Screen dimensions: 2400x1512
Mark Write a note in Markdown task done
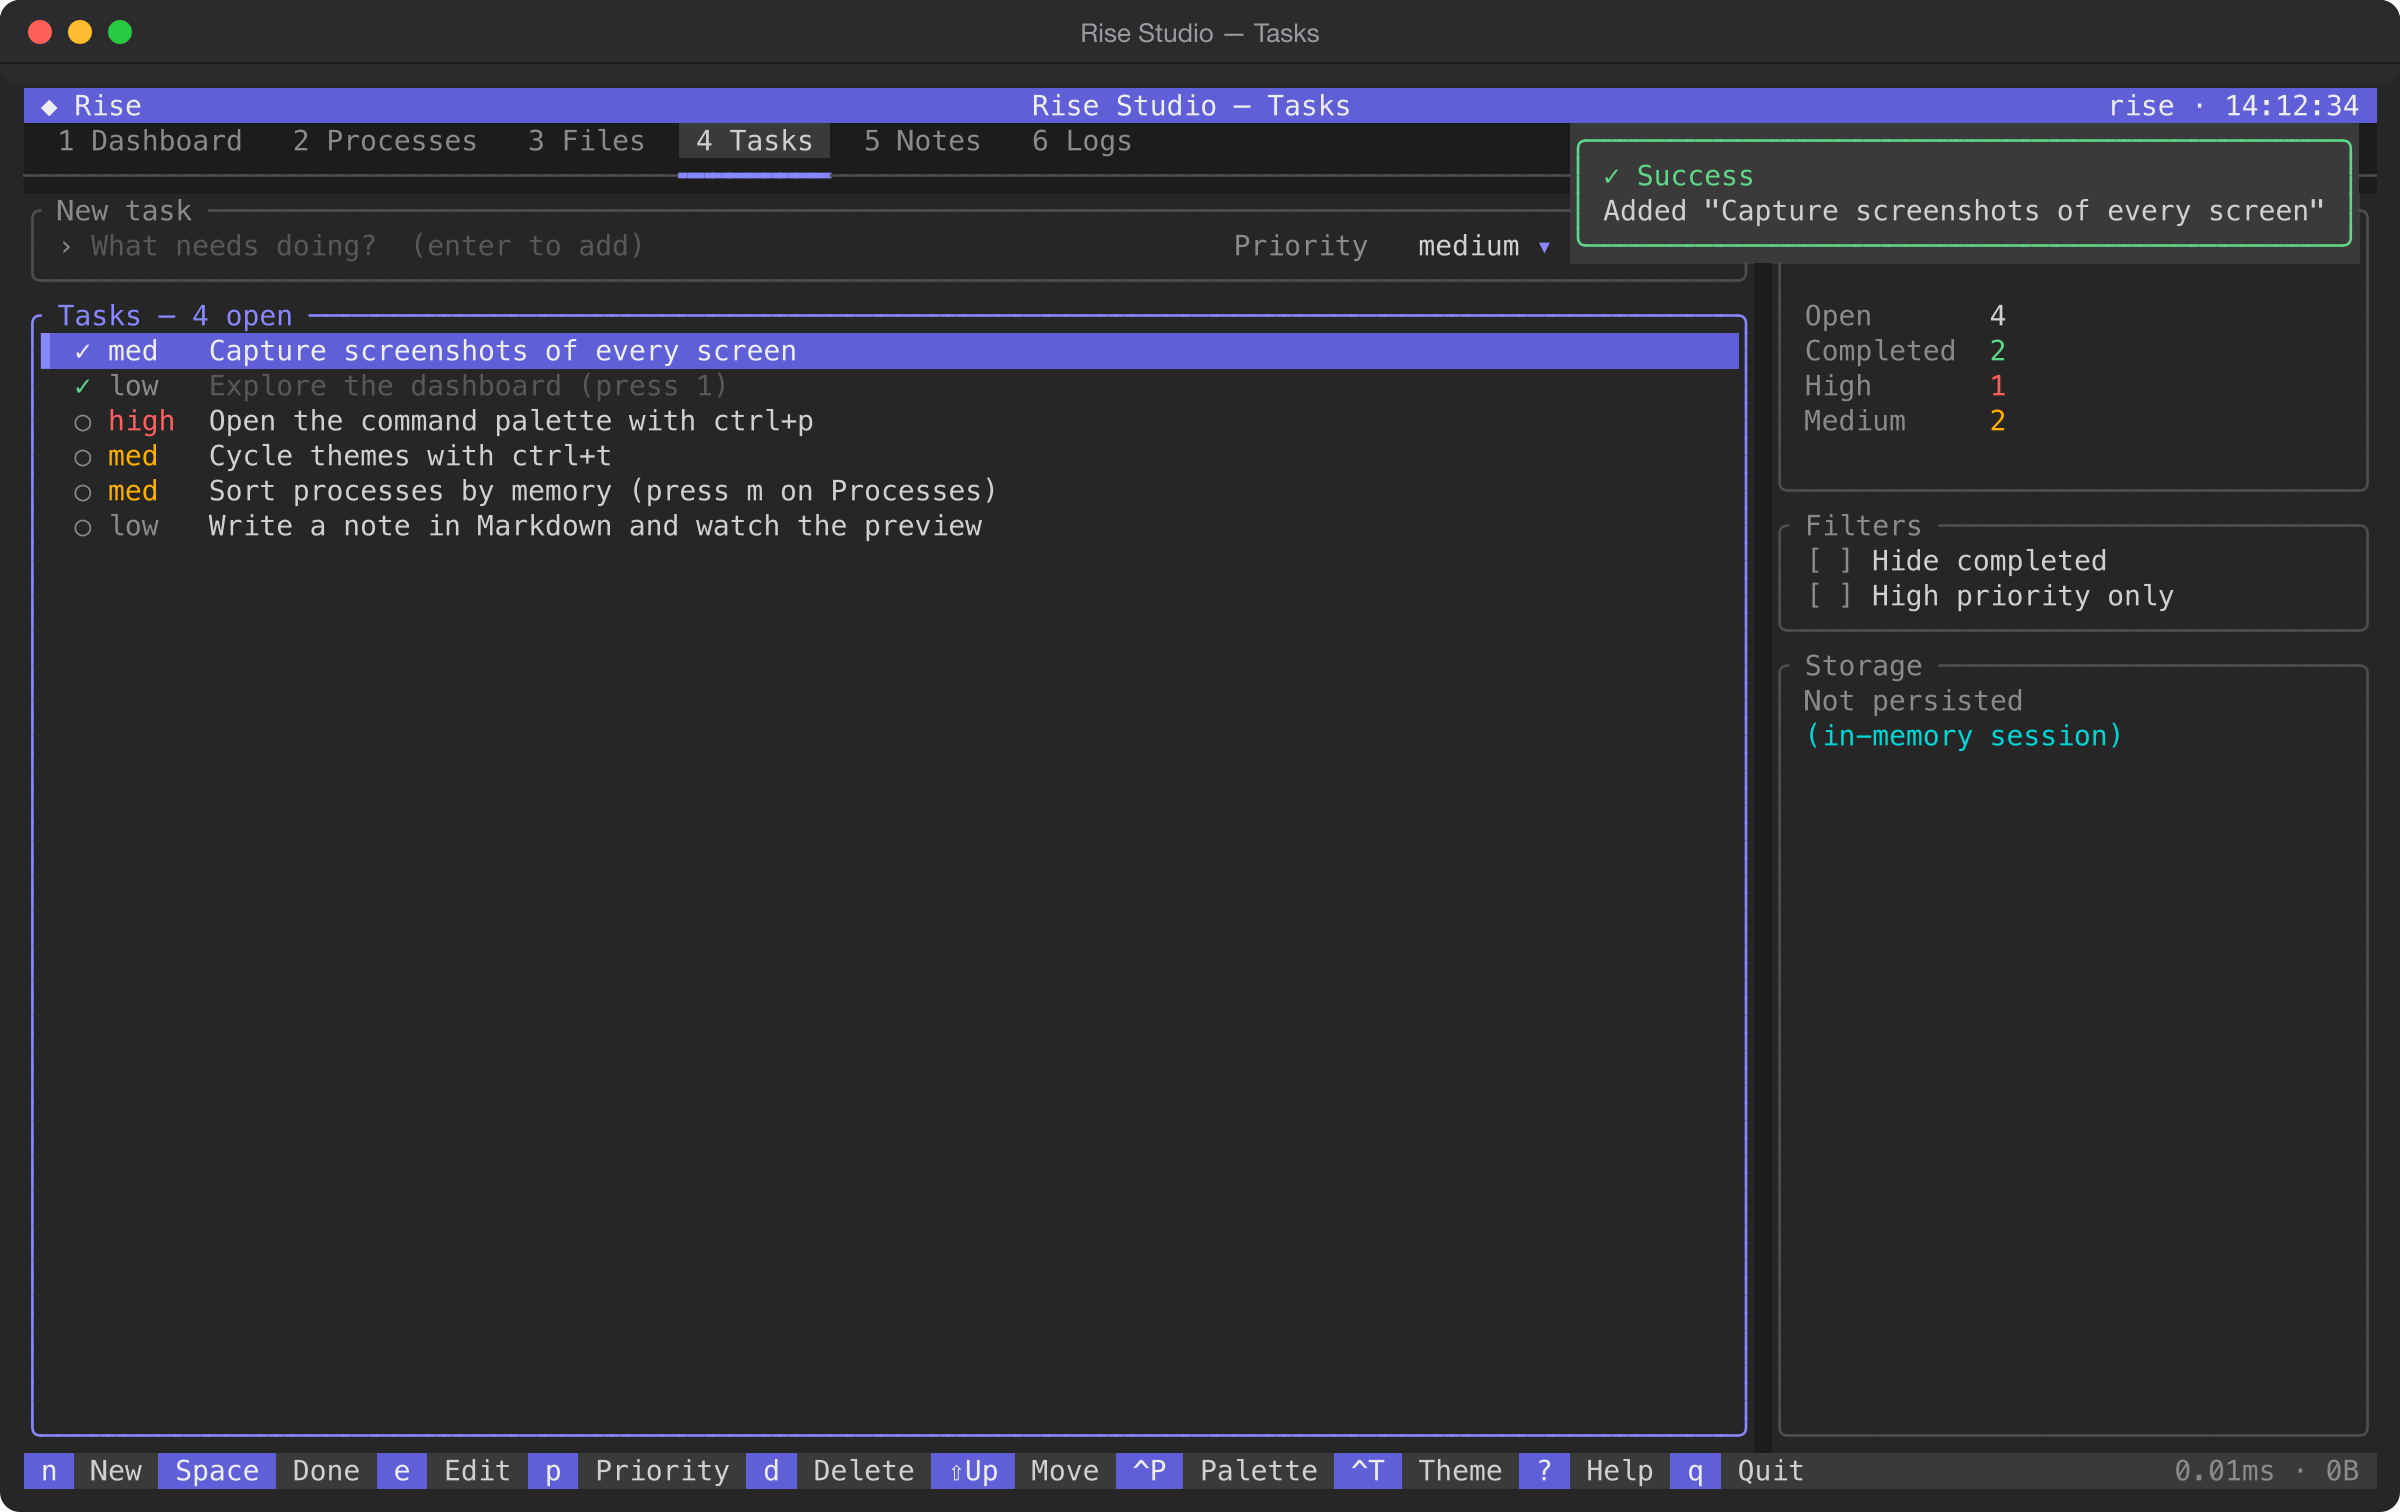coord(83,527)
